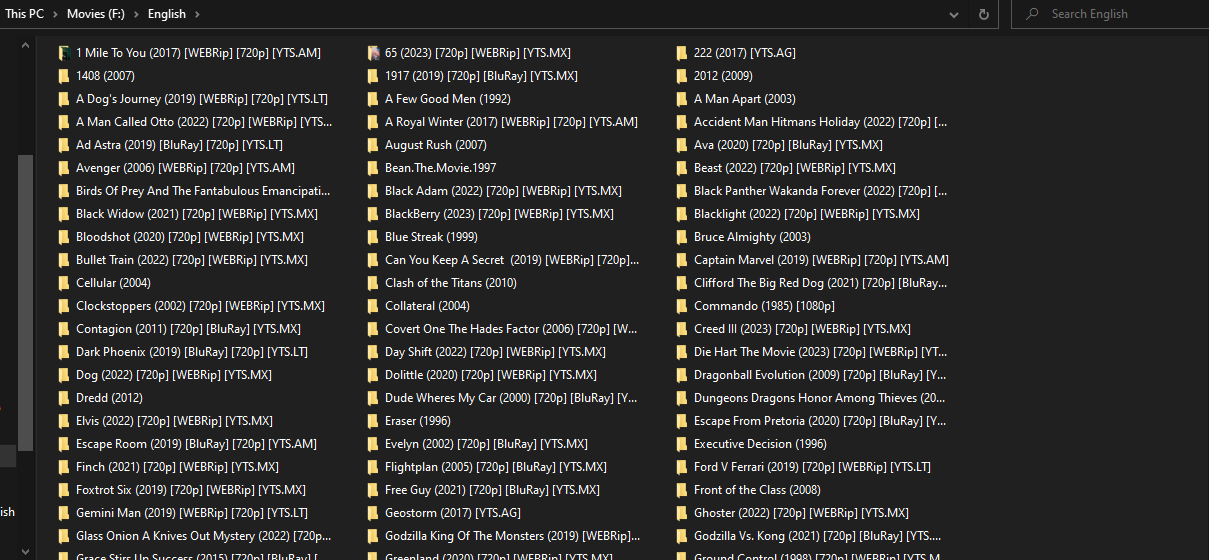Image resolution: width=1209 pixels, height=560 pixels.
Task: Click the folder icon of Geostorm (2017)
Action: point(373,513)
